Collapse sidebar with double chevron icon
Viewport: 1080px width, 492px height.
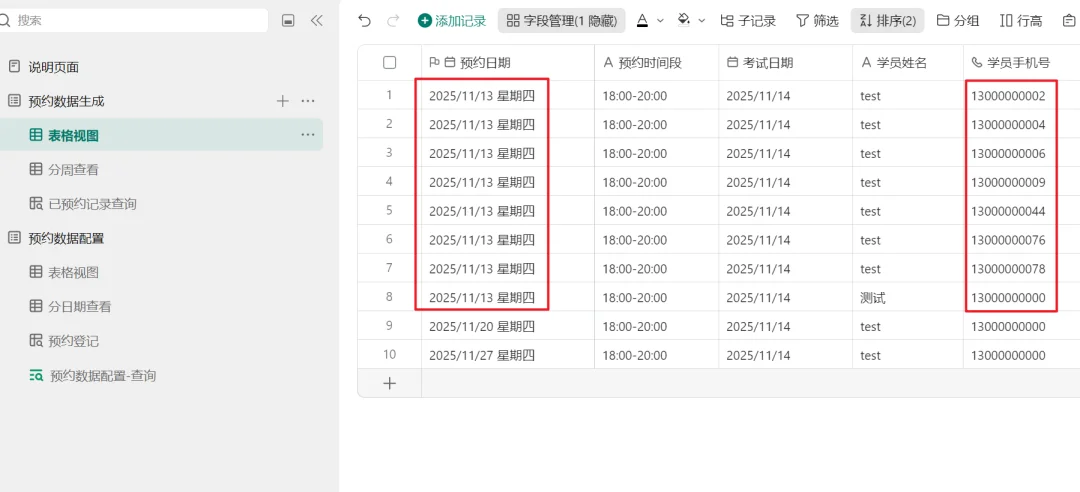[x=317, y=21]
